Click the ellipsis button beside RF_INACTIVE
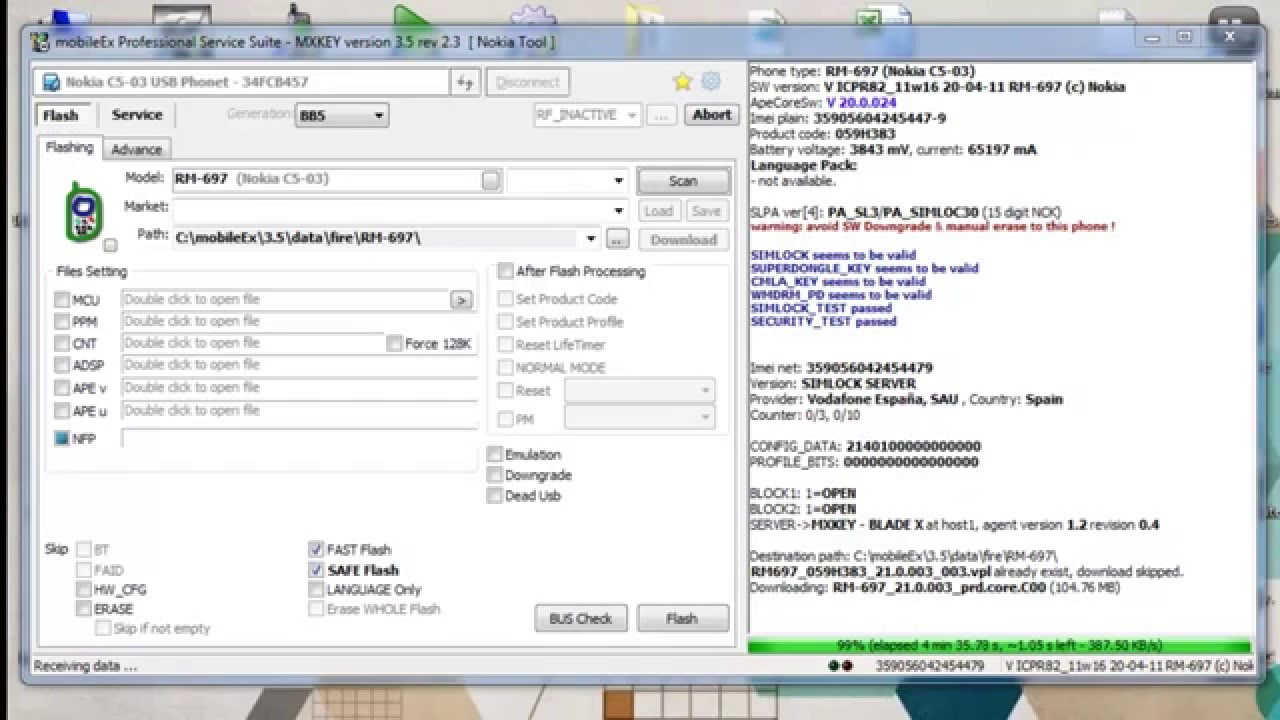1280x720 pixels. tap(661, 115)
